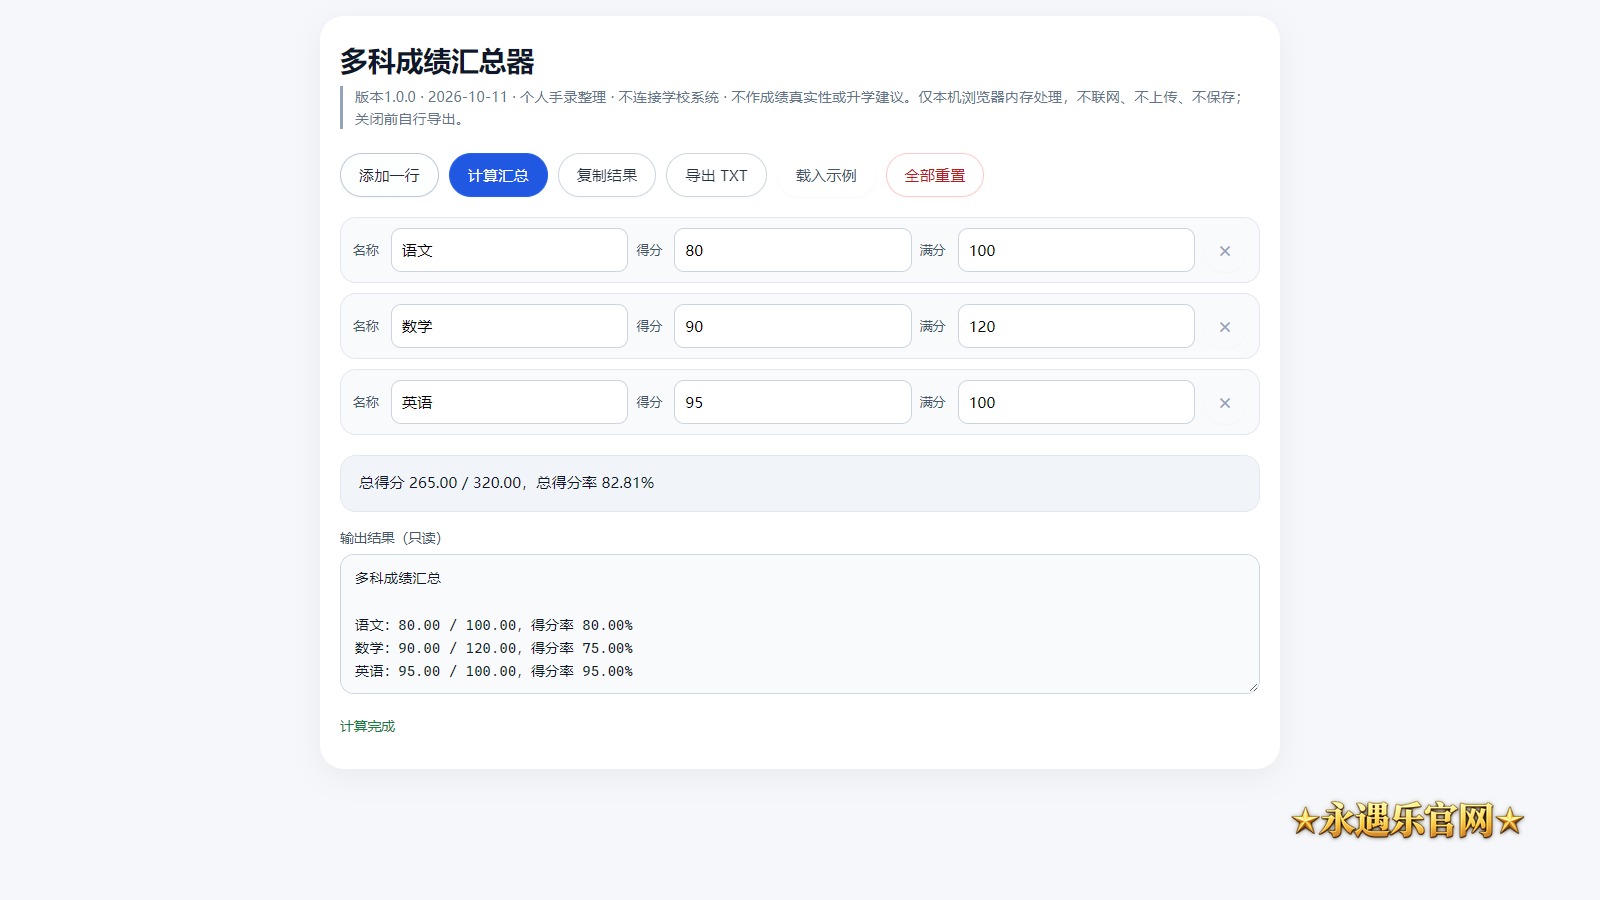Image resolution: width=1600 pixels, height=900 pixels.
Task: Grab the output textarea resize handle
Action: tap(1253, 687)
